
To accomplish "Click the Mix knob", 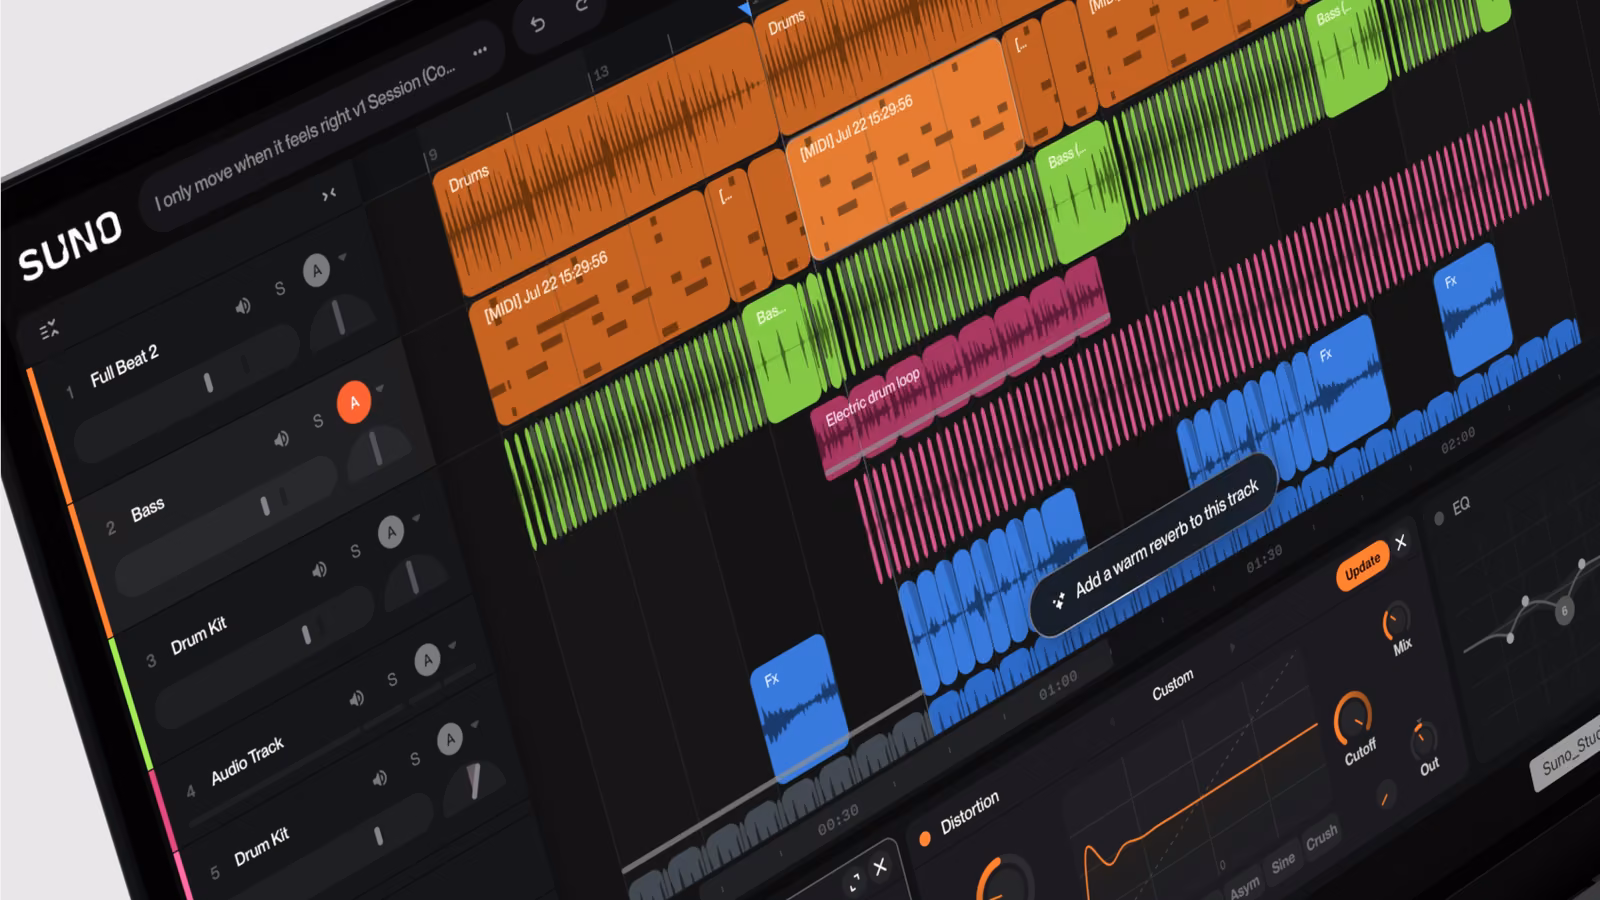I will [x=1395, y=621].
